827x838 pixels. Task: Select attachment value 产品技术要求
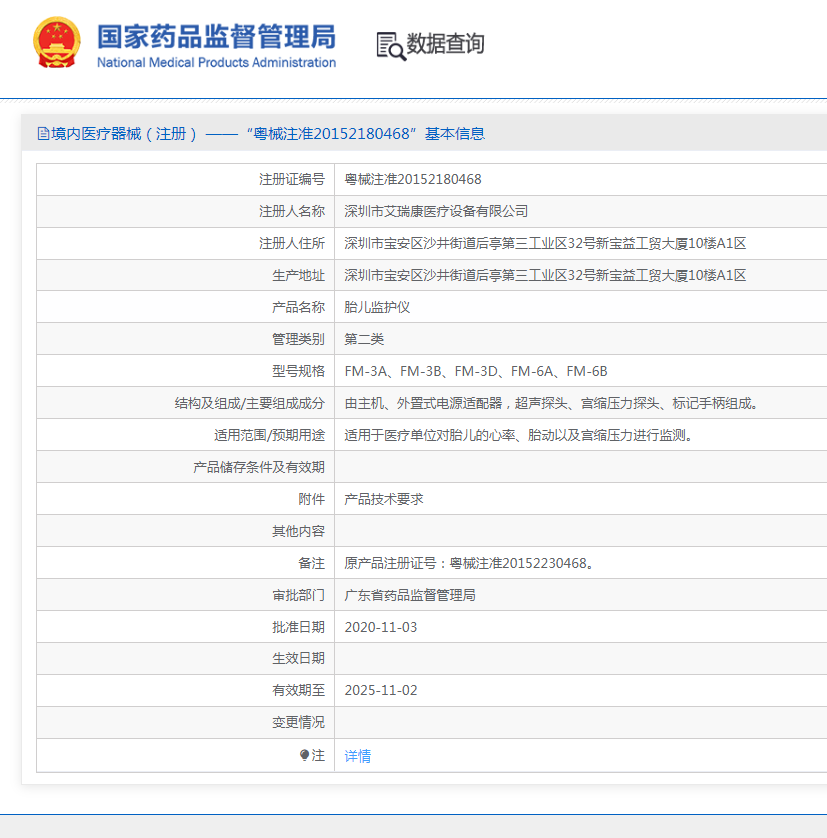tap(384, 499)
